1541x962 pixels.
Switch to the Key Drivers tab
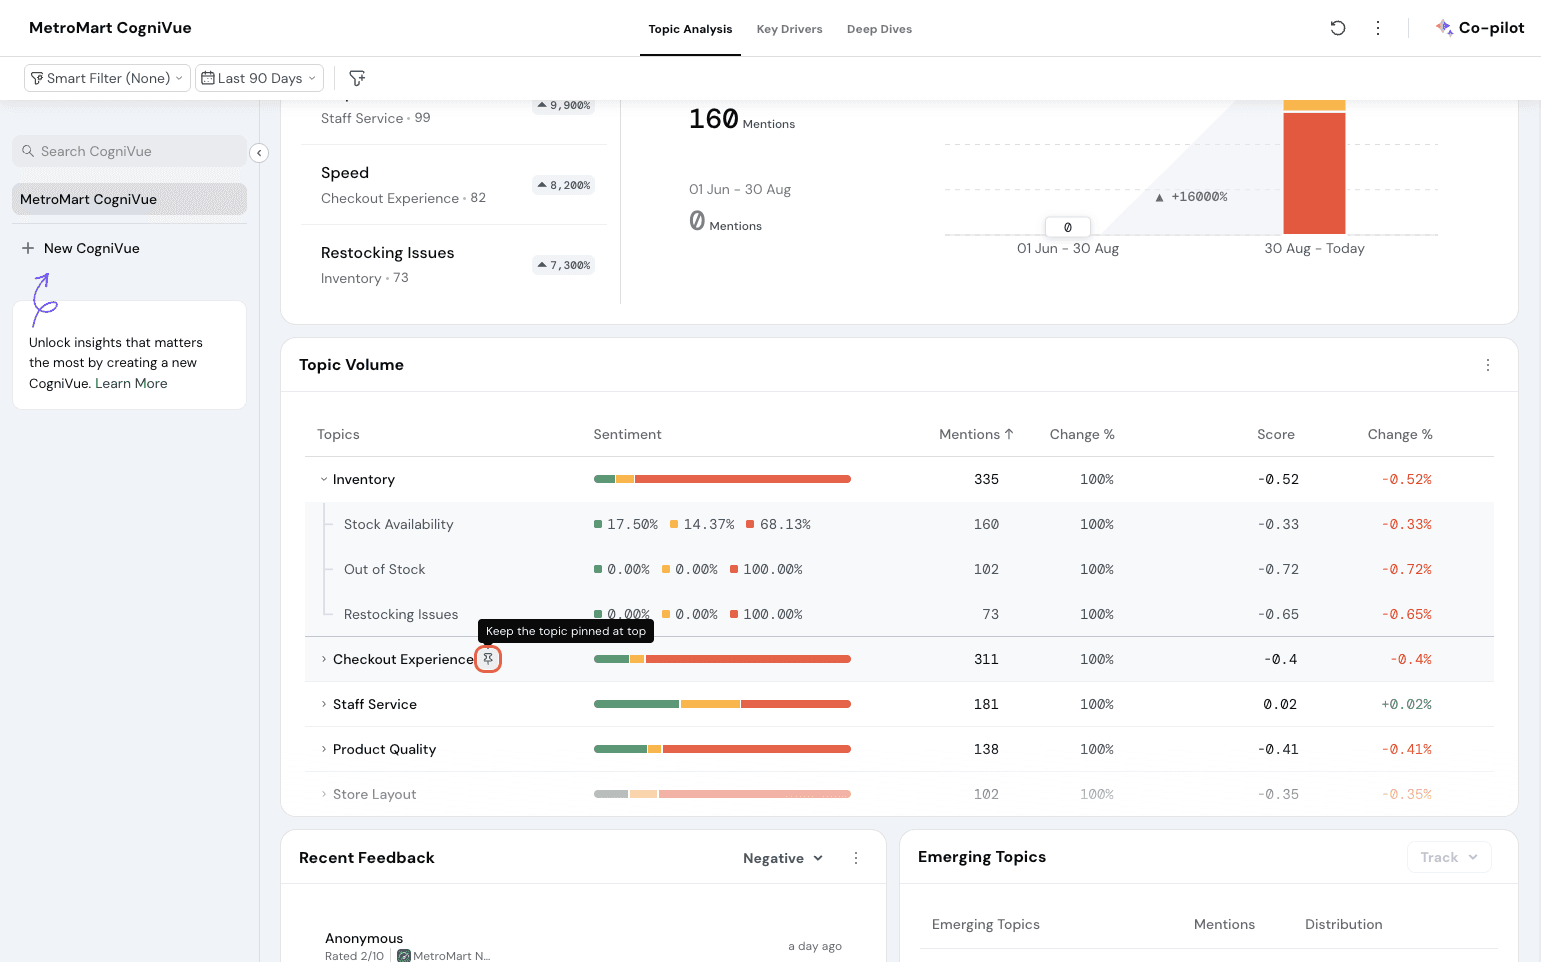[789, 29]
